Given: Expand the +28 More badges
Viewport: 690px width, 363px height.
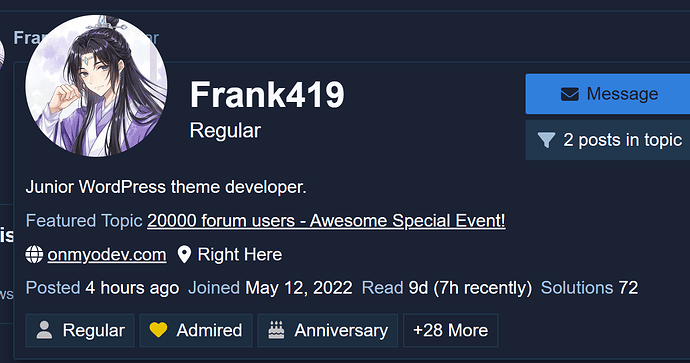Looking at the screenshot, I should click(x=451, y=330).
